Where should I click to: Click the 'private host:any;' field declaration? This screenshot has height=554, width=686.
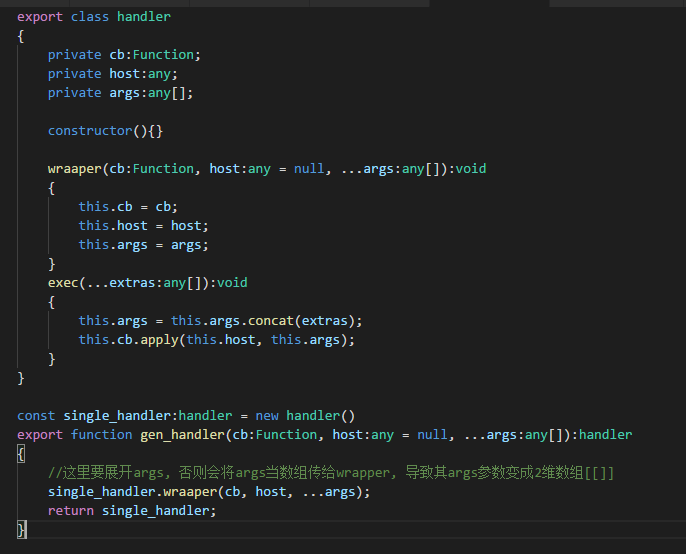pos(112,74)
